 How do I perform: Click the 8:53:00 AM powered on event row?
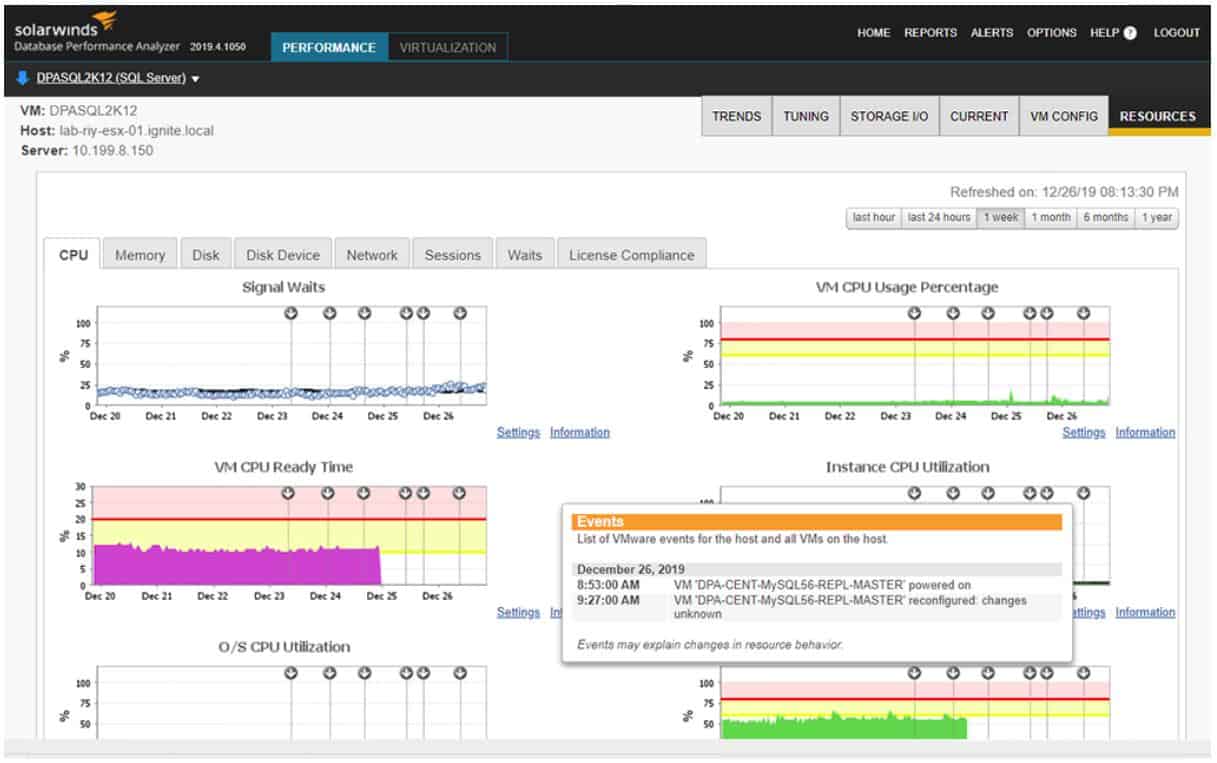[x=817, y=585]
